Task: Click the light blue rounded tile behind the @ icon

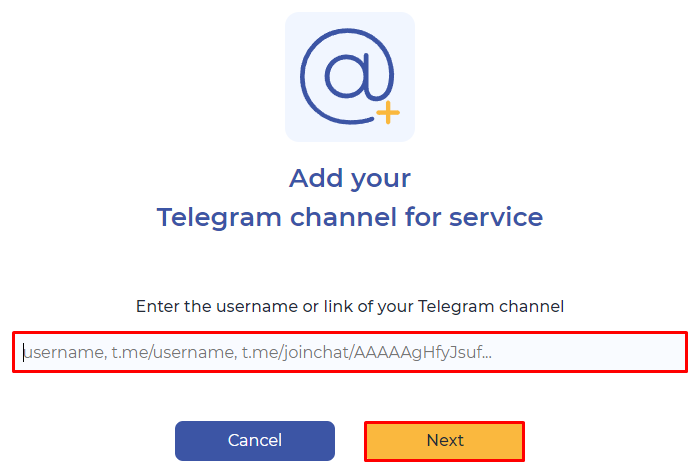Action: (x=350, y=77)
